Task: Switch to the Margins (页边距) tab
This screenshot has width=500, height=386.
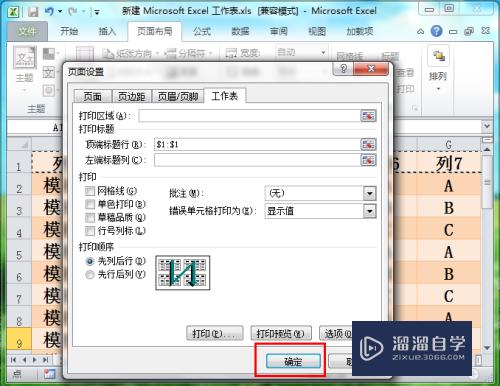Action: (x=132, y=96)
